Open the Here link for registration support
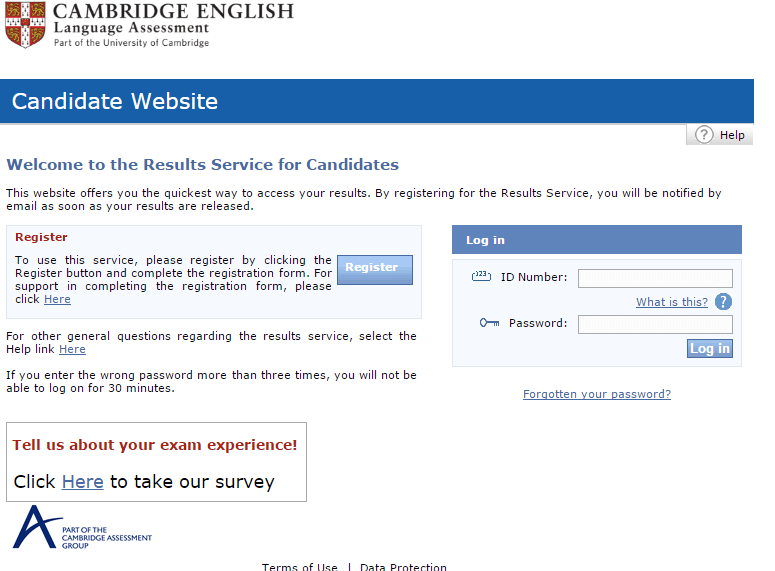 [x=57, y=299]
